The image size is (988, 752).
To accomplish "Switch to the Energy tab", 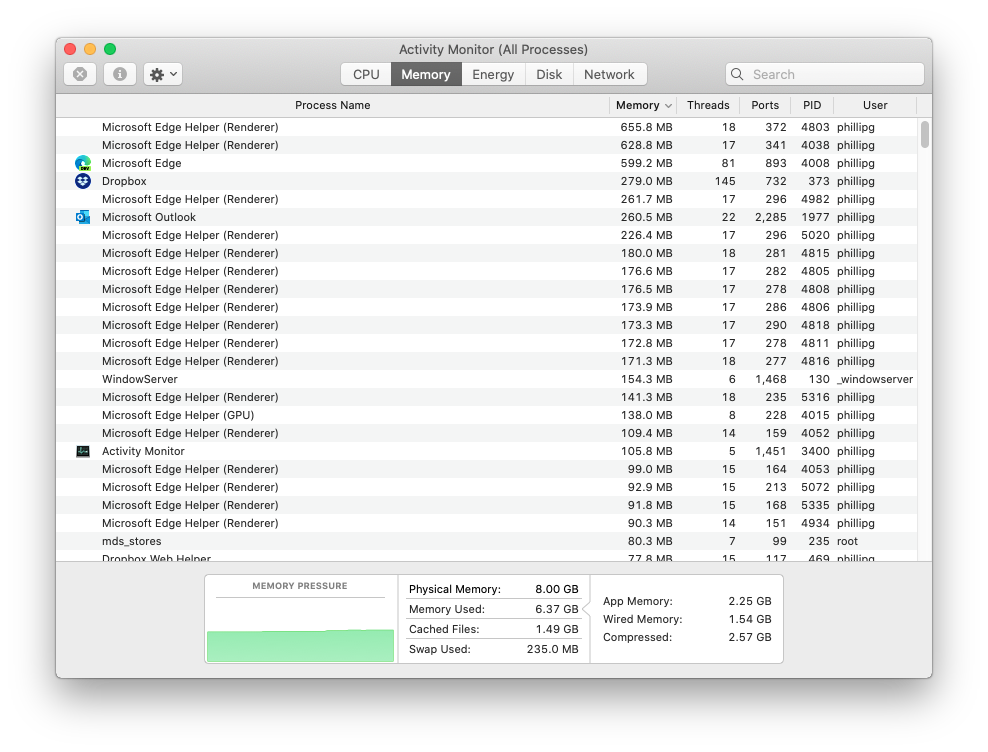I will [x=492, y=73].
